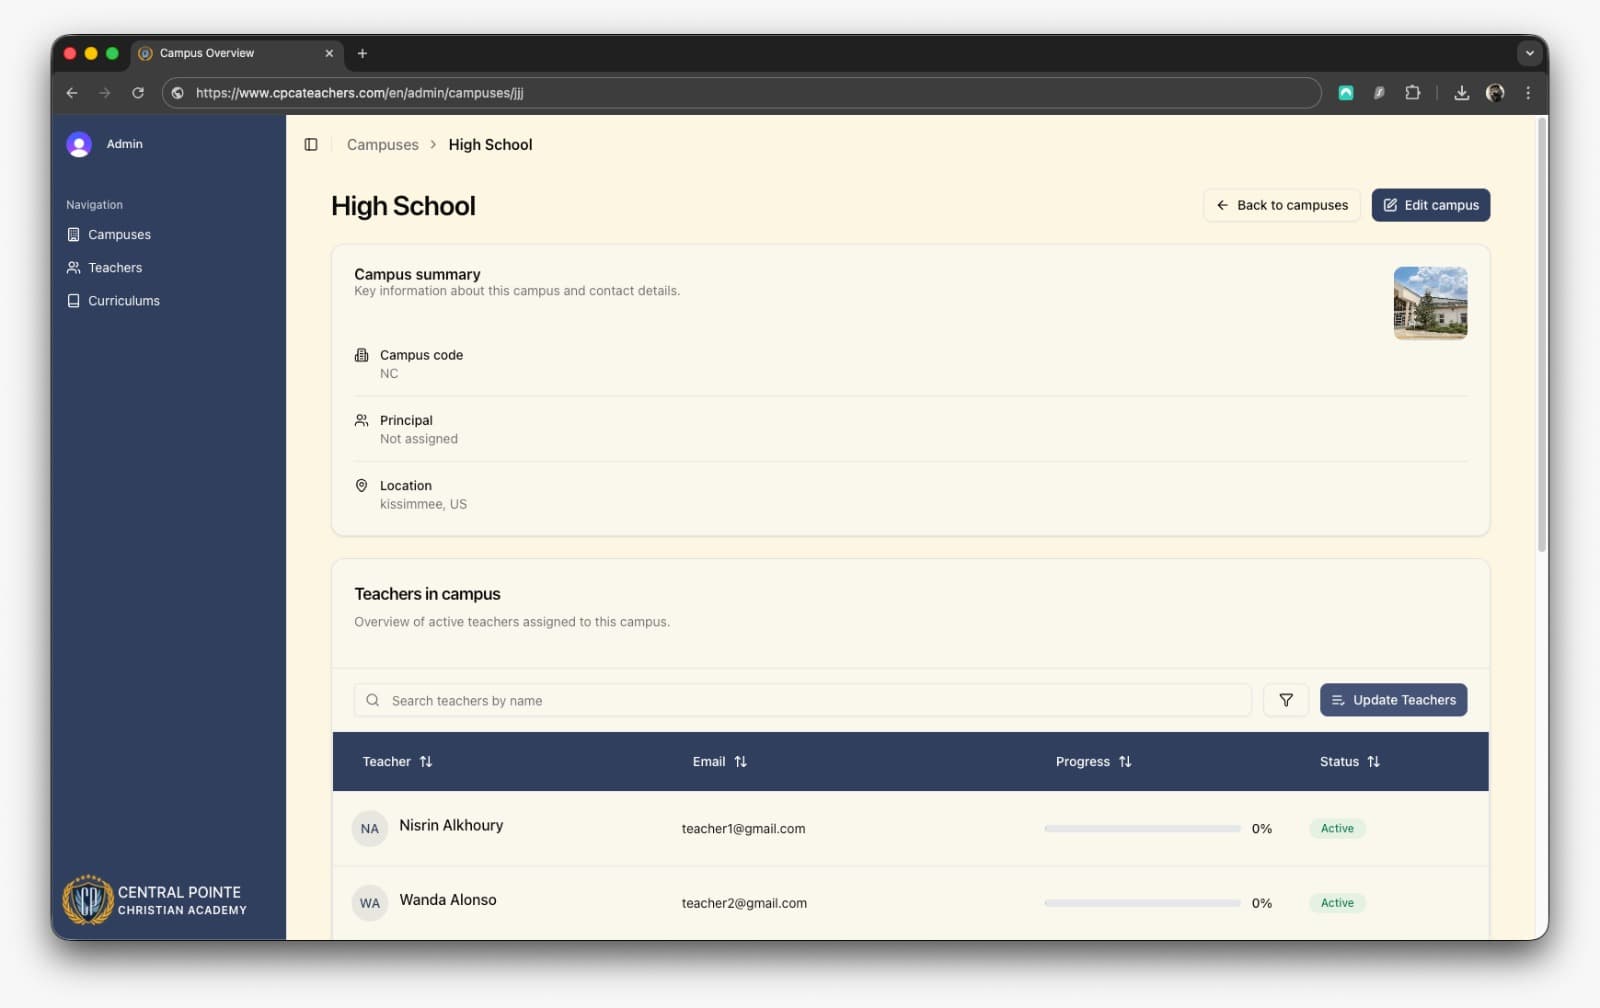Toggle the sidebar panel icon
Image resolution: width=1600 pixels, height=1008 pixels.
(311, 145)
